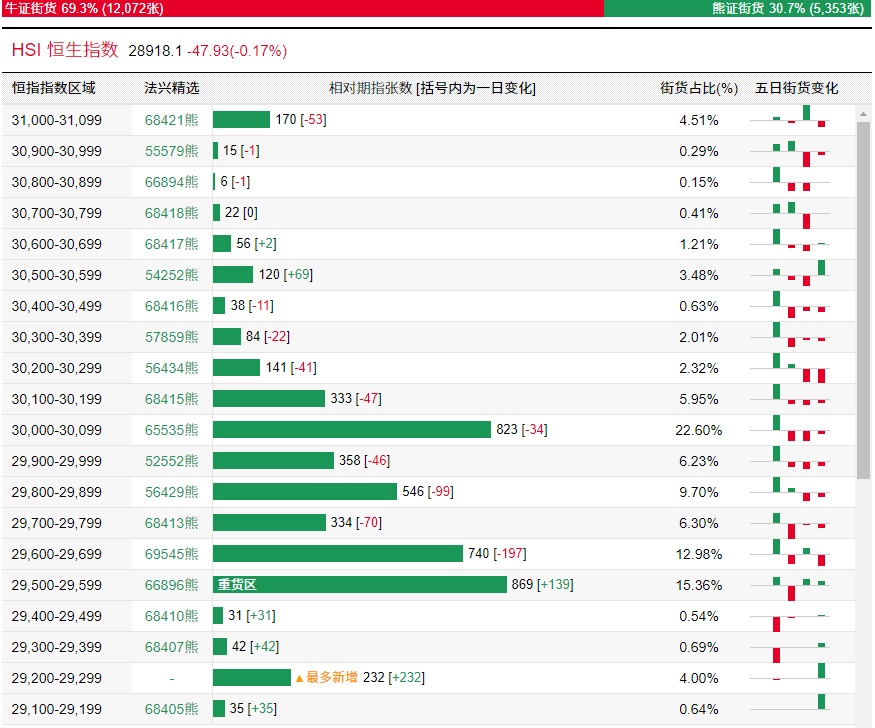This screenshot has width=875, height=728.
Task: Click the 120 [+69] value label
Action: point(286,274)
